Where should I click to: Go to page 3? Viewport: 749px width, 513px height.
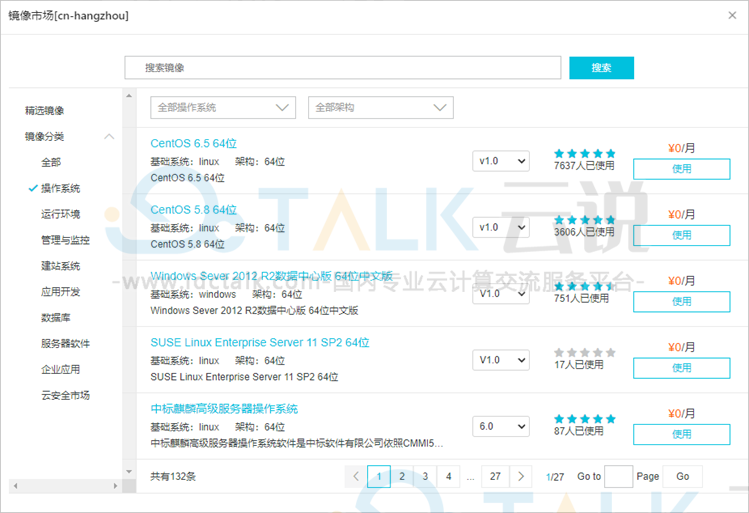click(425, 476)
